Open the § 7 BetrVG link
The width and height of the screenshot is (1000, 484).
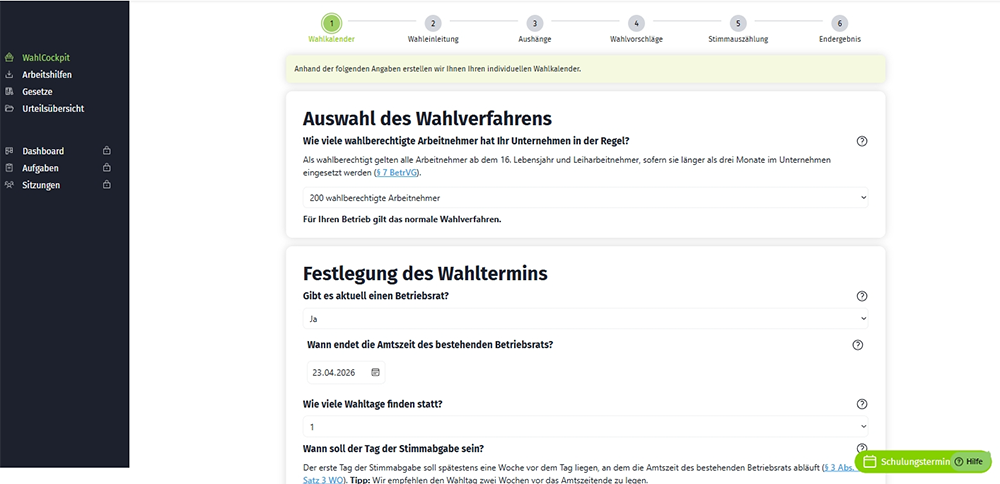click(x=396, y=173)
